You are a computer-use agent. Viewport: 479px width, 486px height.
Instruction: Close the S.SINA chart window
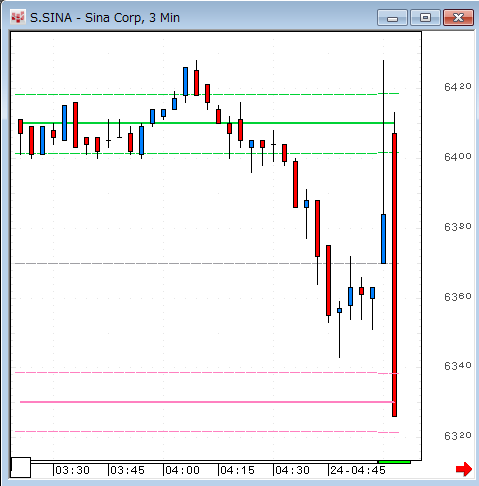point(458,18)
